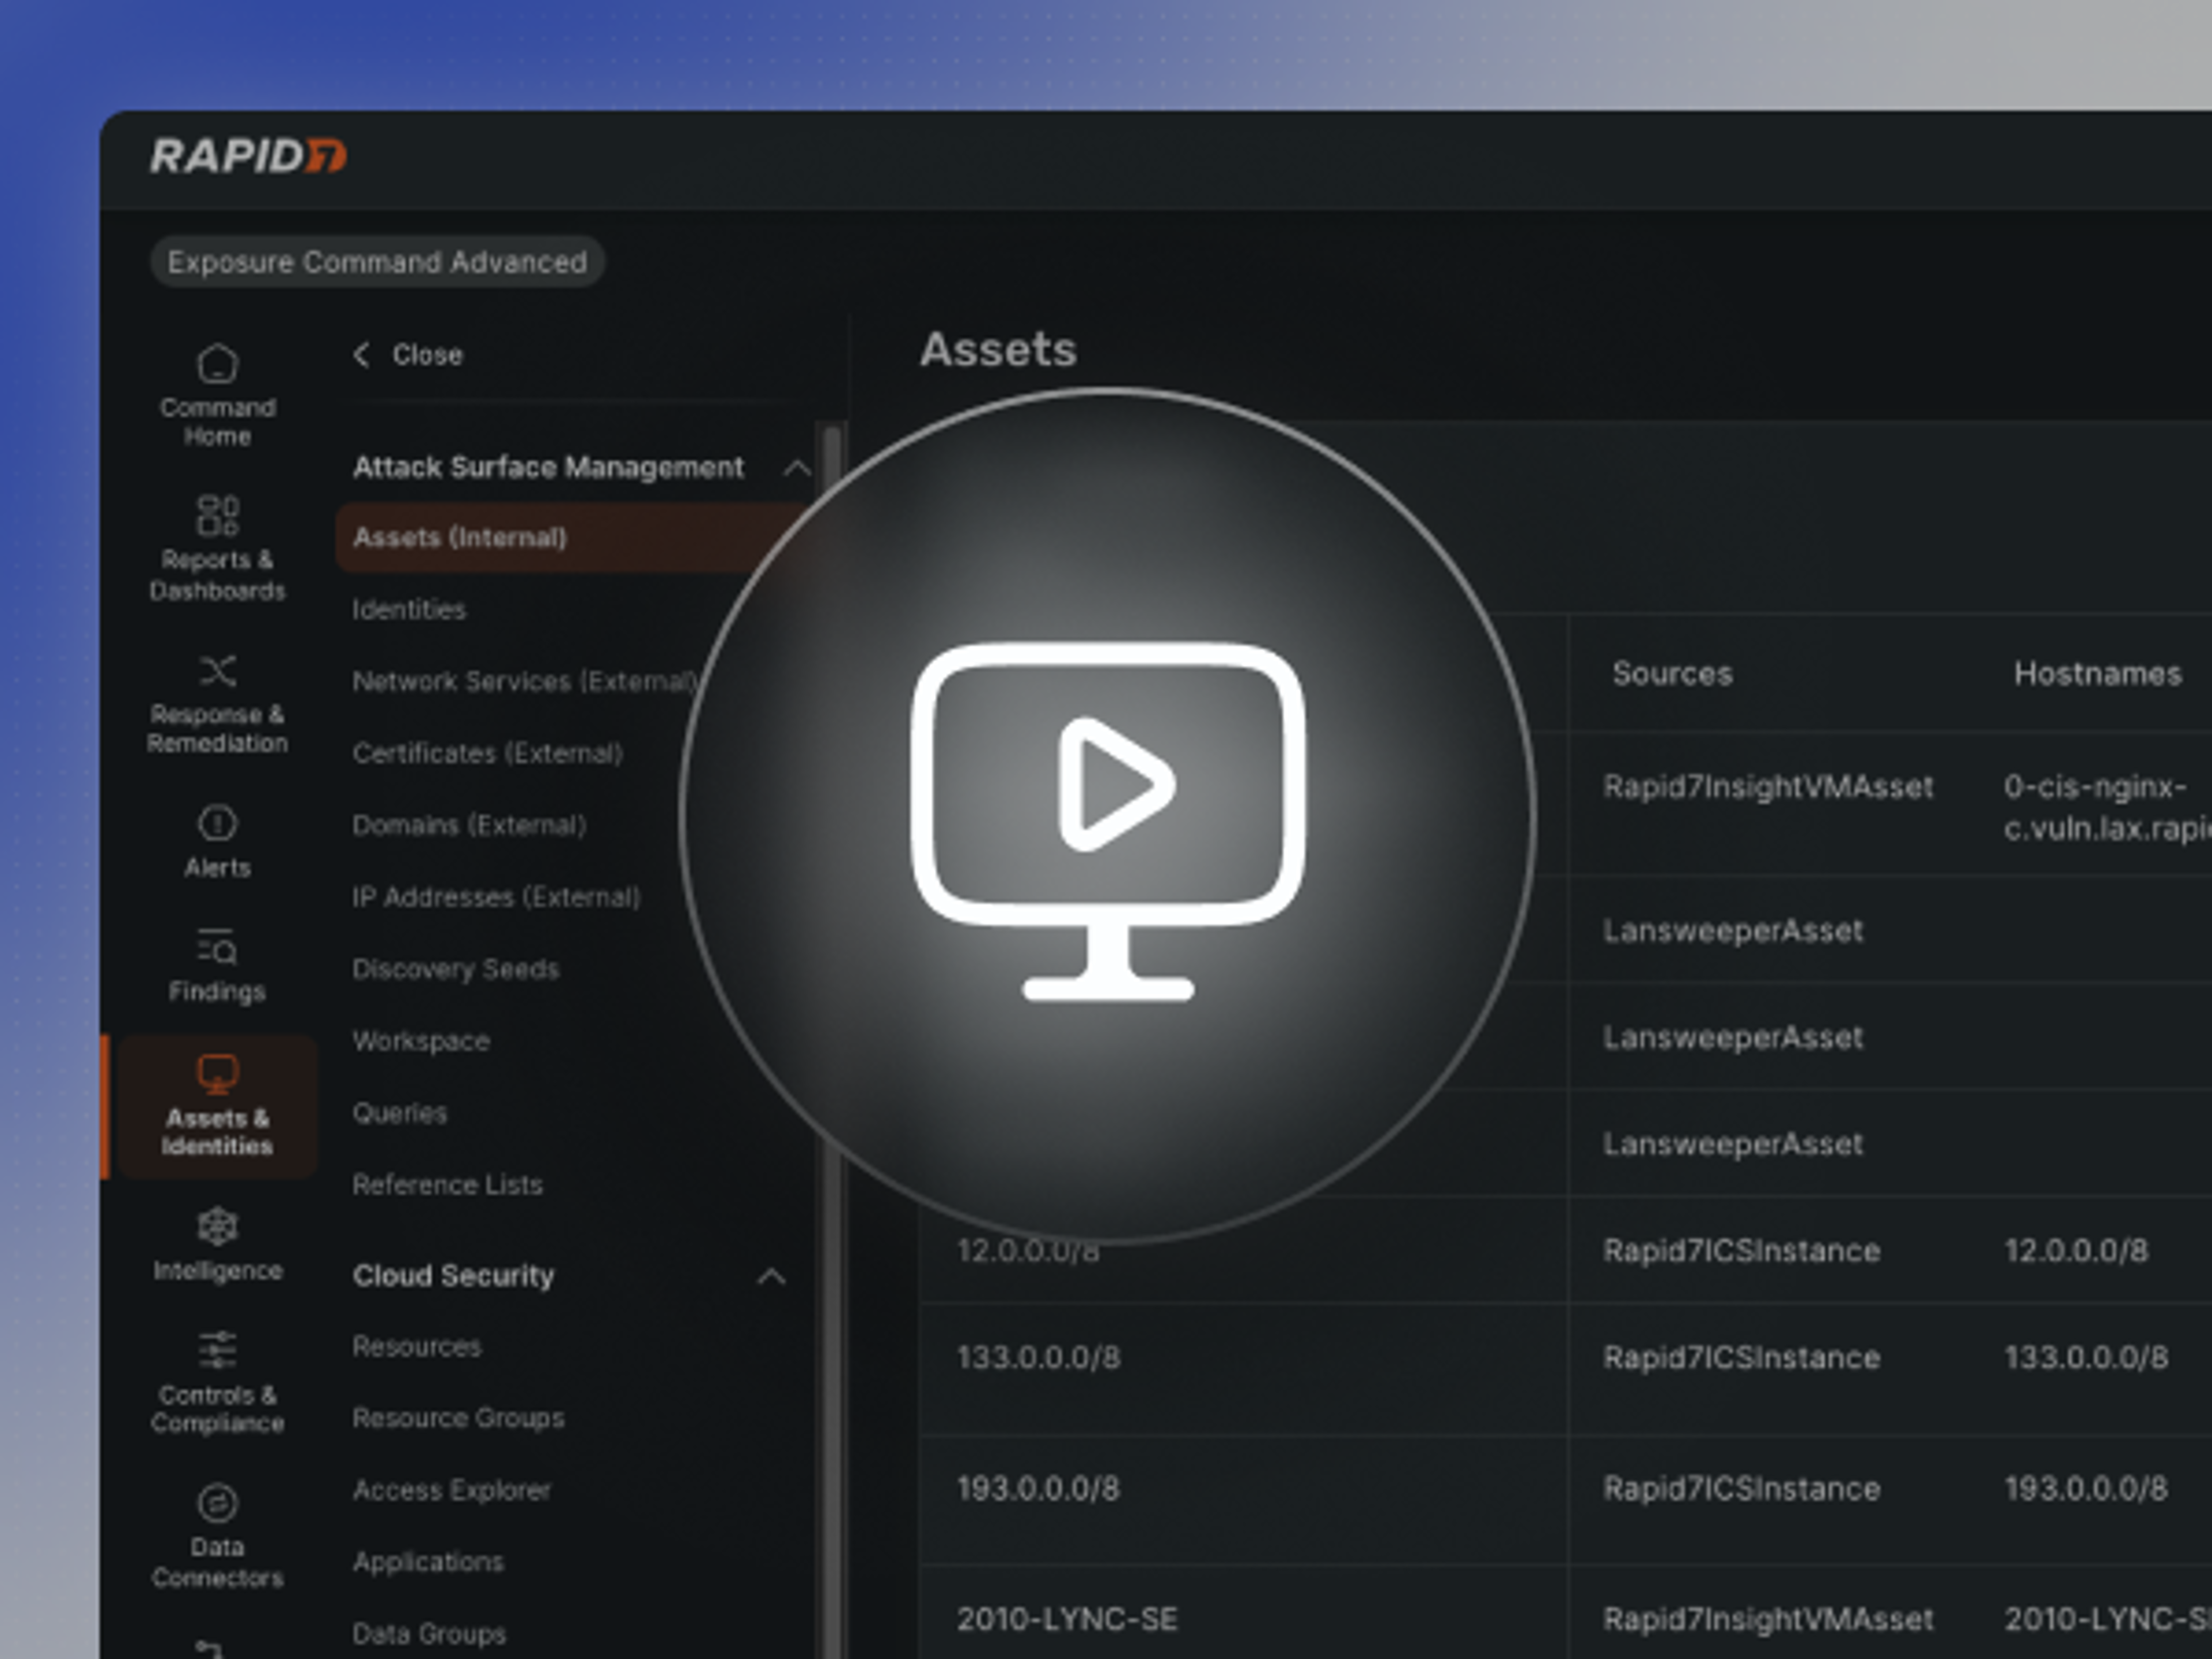Open Reports & Dashboards section
The image size is (2212, 1659).
pyautogui.click(x=217, y=548)
